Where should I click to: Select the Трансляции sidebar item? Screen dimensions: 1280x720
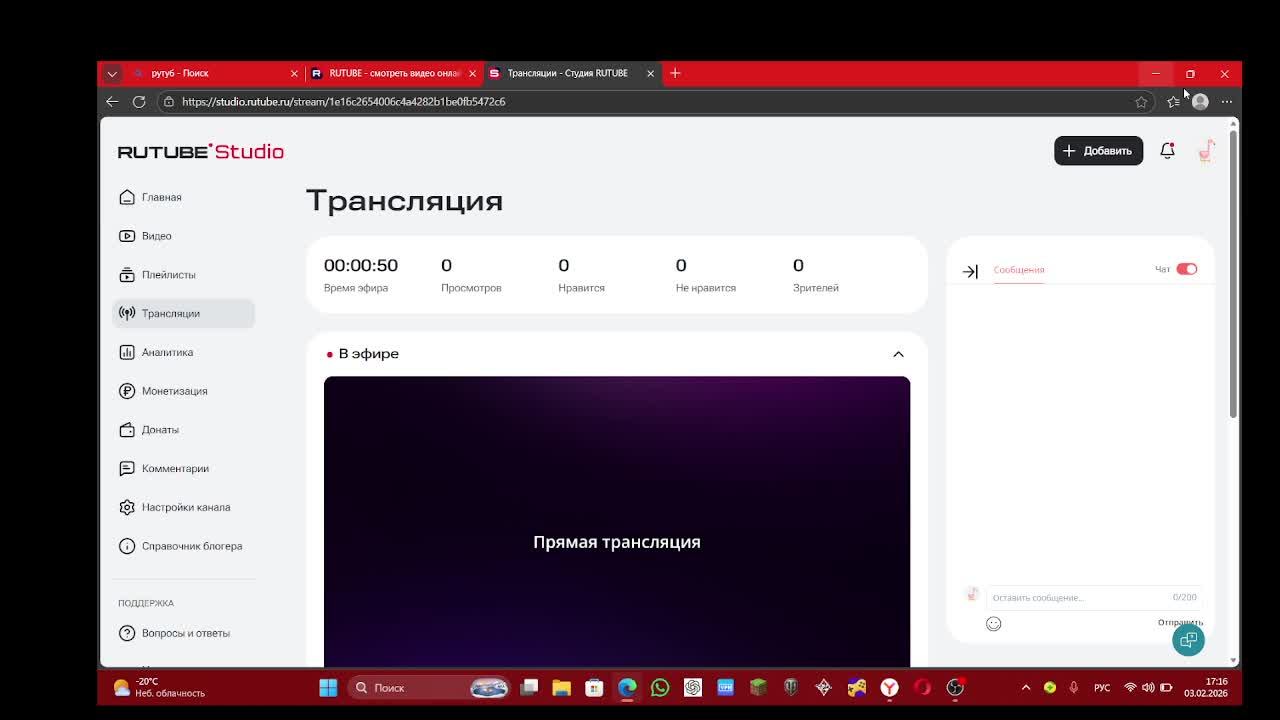184,313
